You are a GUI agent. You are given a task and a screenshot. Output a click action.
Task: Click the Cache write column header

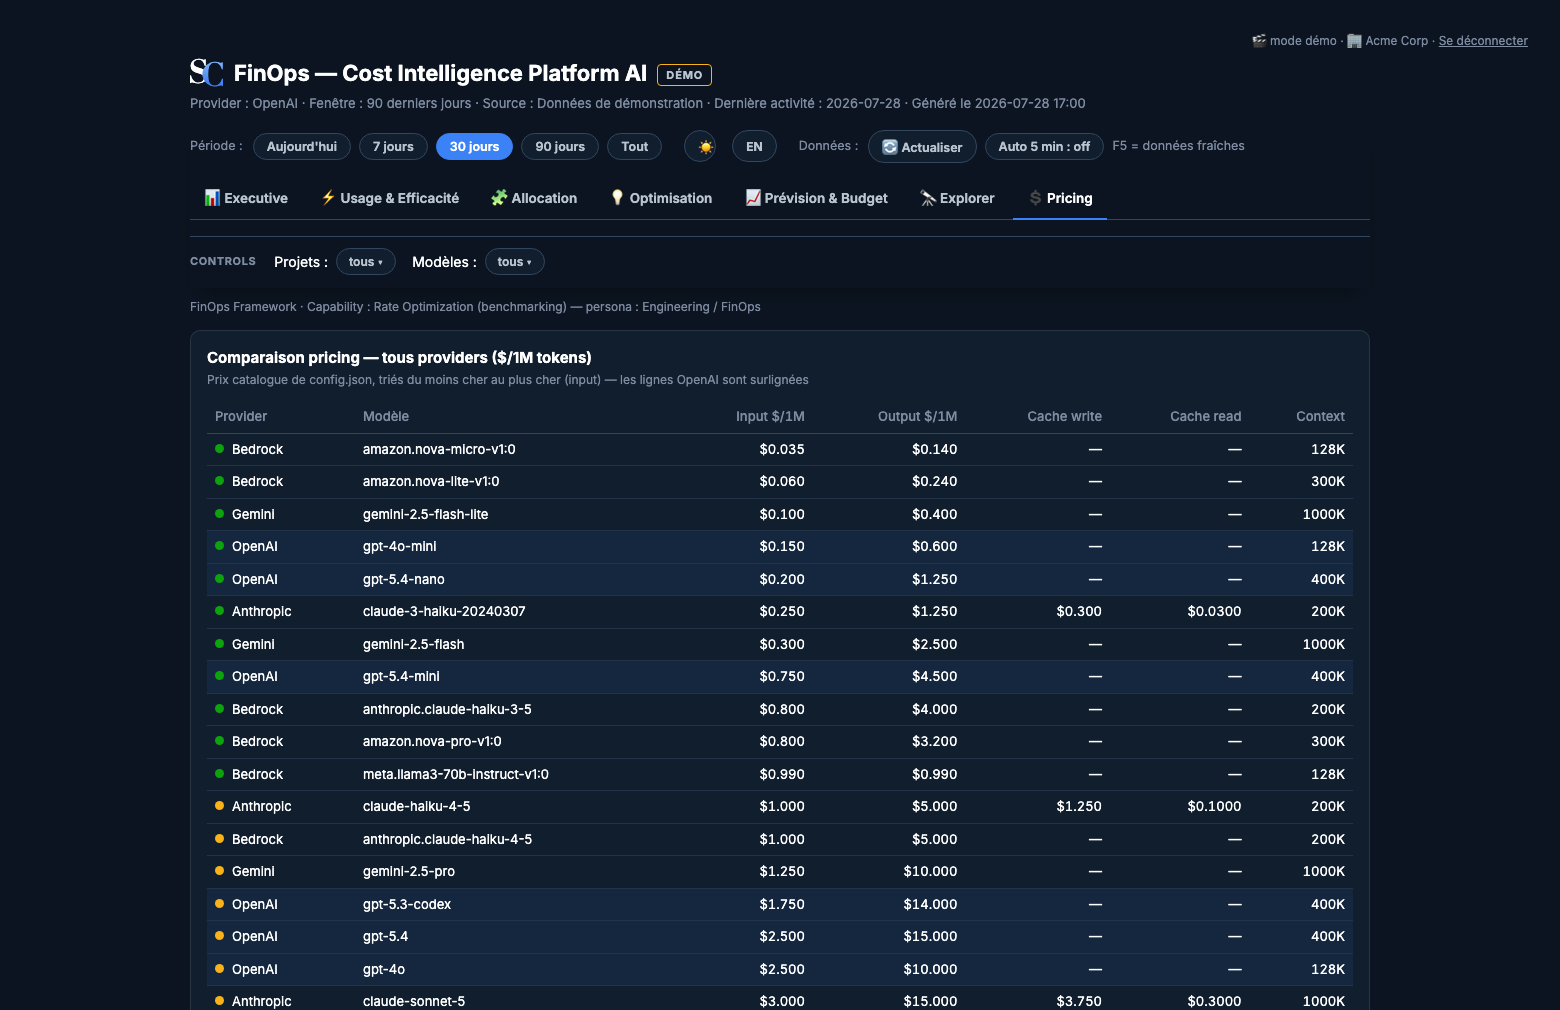click(1064, 416)
